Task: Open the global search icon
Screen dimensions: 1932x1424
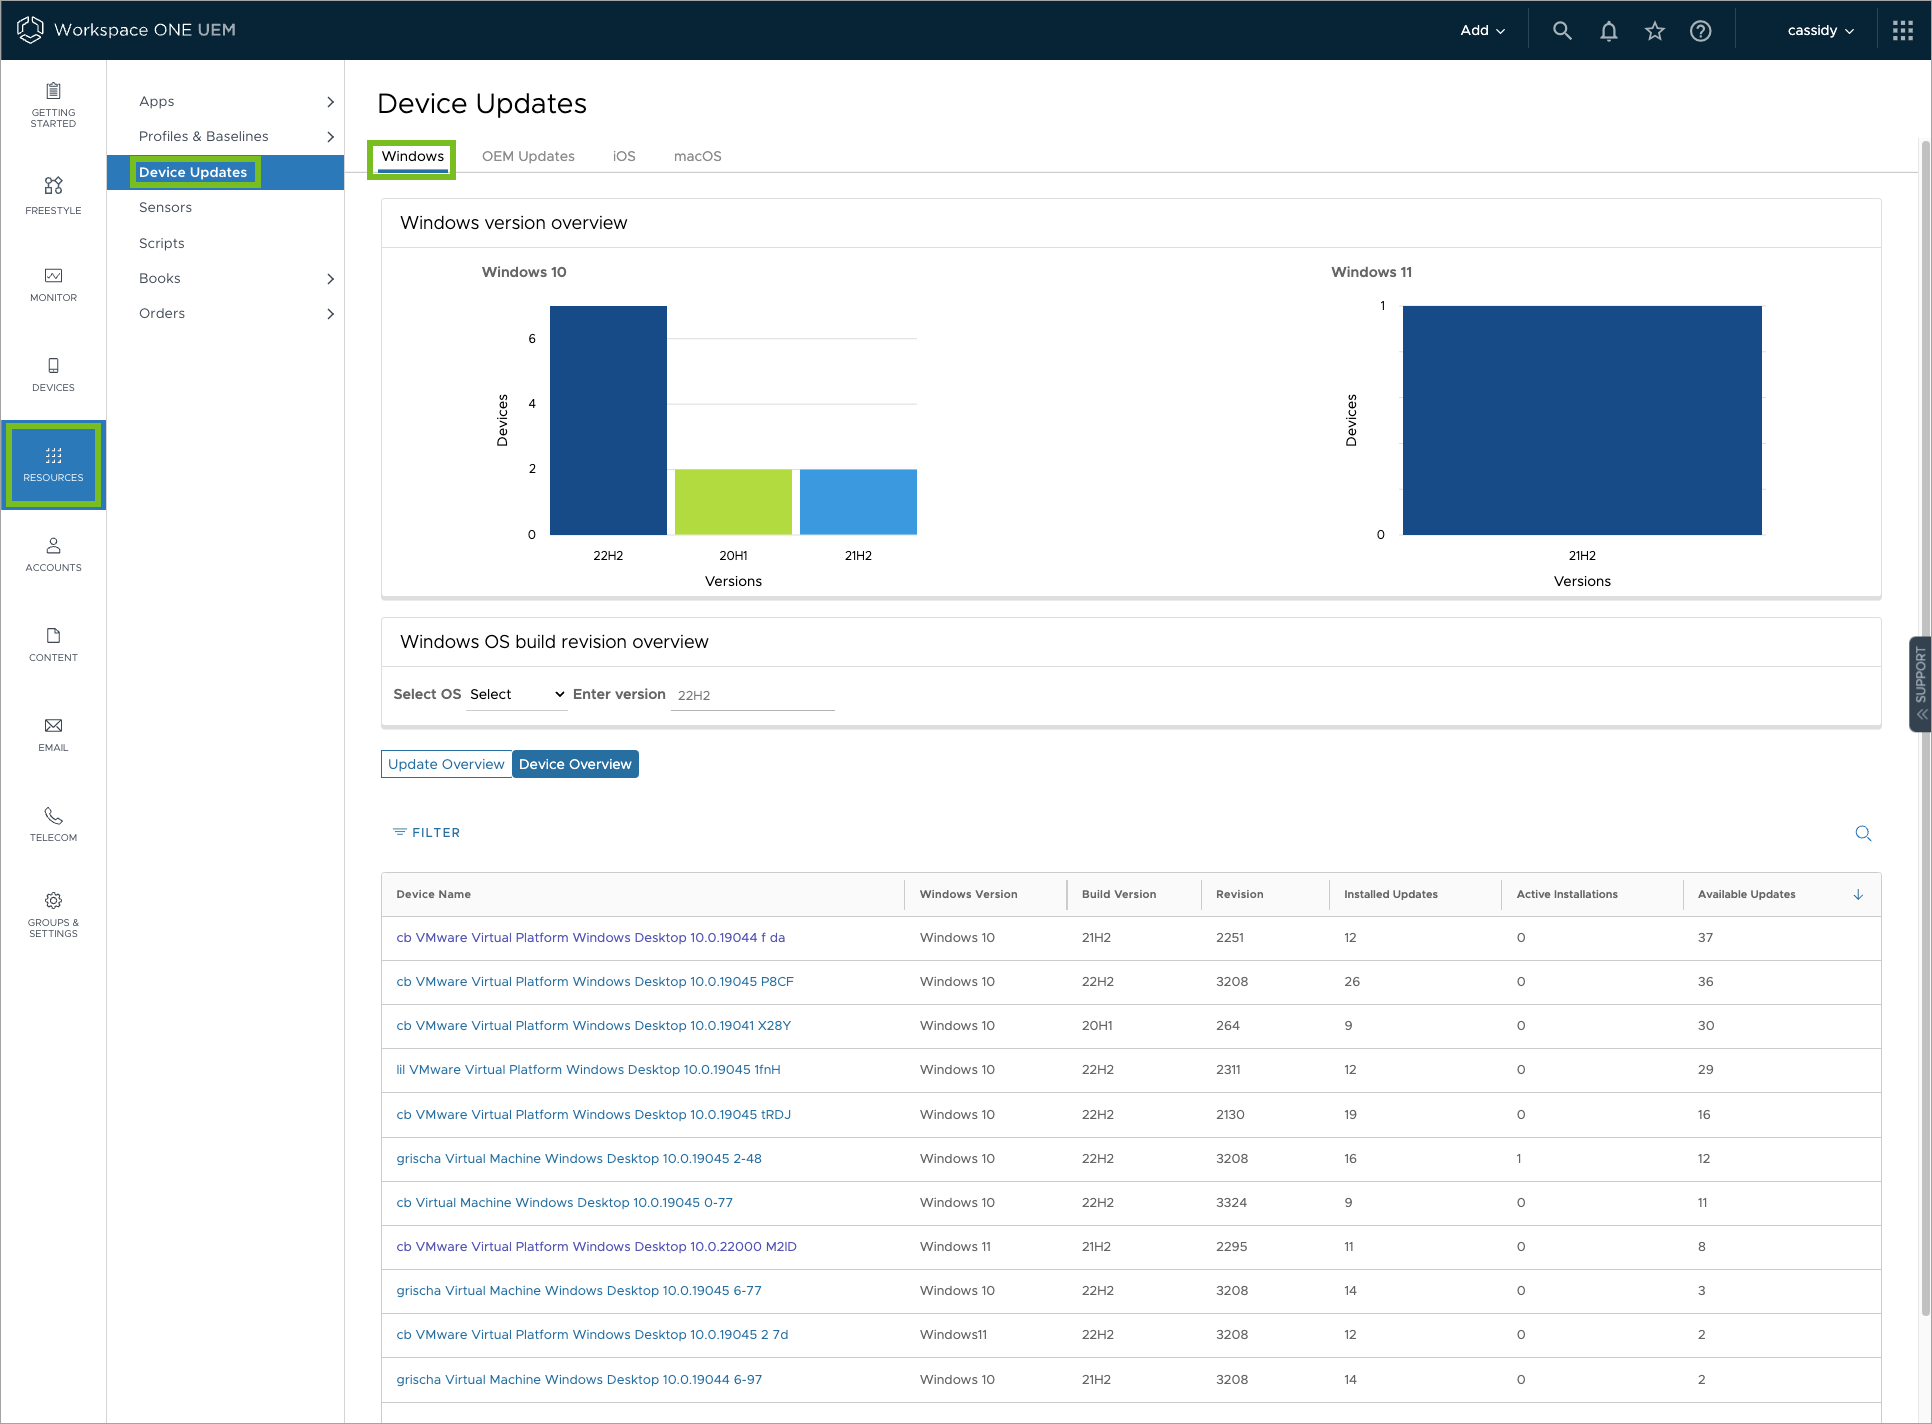Action: (1562, 31)
